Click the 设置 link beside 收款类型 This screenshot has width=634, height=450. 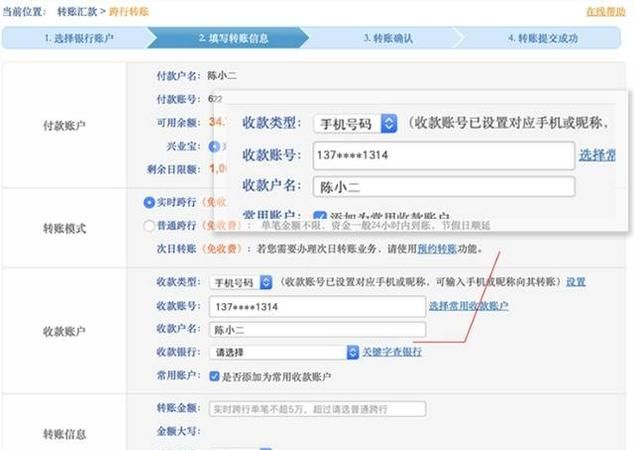pyautogui.click(x=575, y=282)
